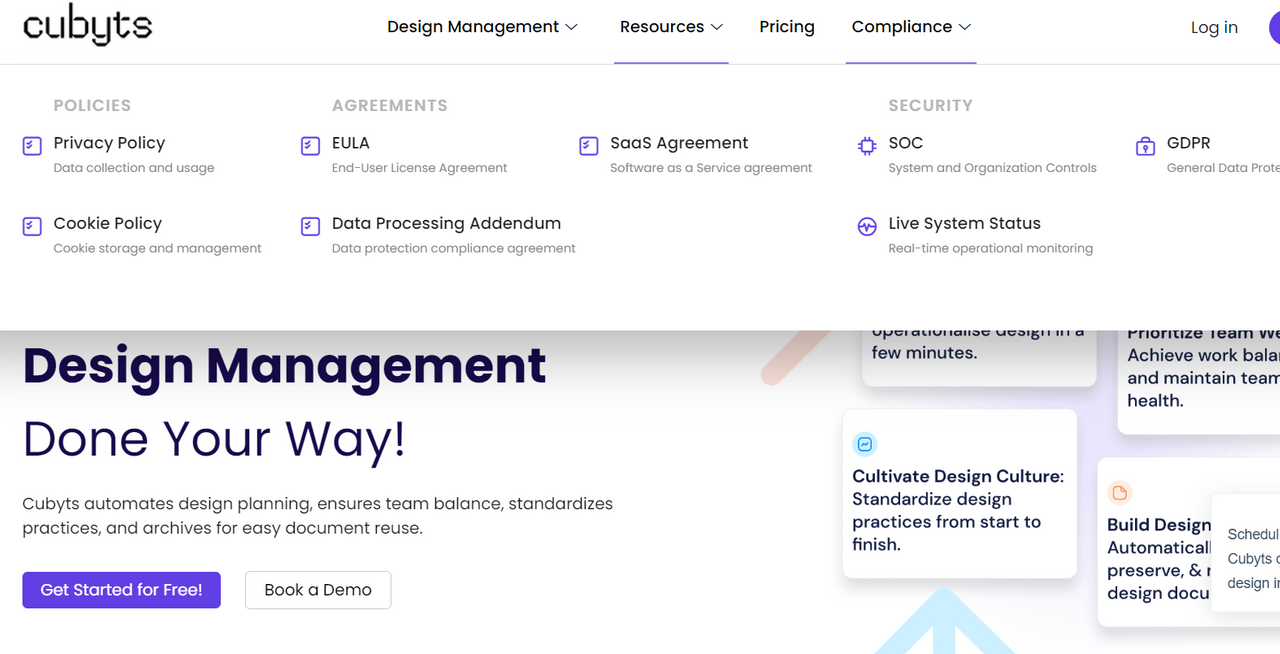Expand the Design Management chevron
The height and width of the screenshot is (654, 1280).
(571, 27)
